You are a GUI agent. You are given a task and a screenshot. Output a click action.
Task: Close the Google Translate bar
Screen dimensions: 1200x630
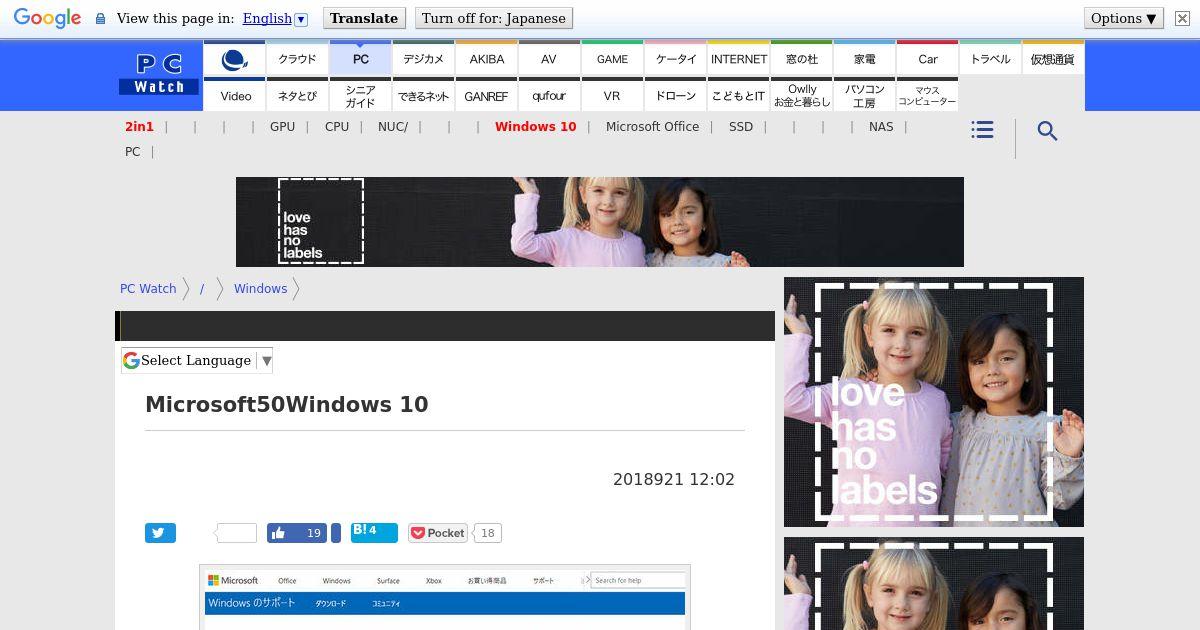[x=1181, y=18]
